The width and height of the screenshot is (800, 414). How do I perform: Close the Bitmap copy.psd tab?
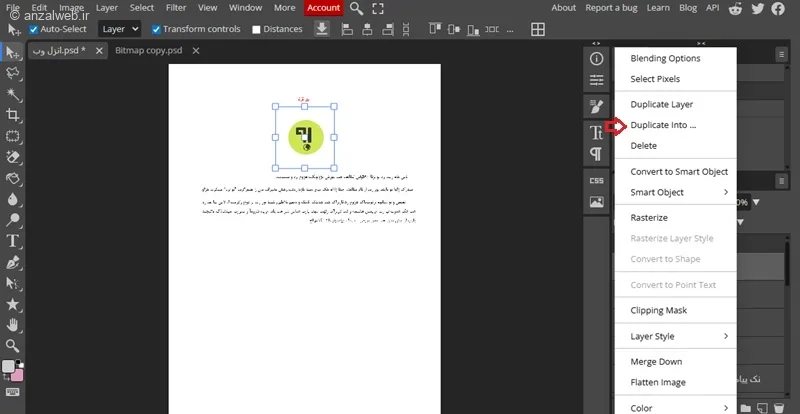click(195, 51)
